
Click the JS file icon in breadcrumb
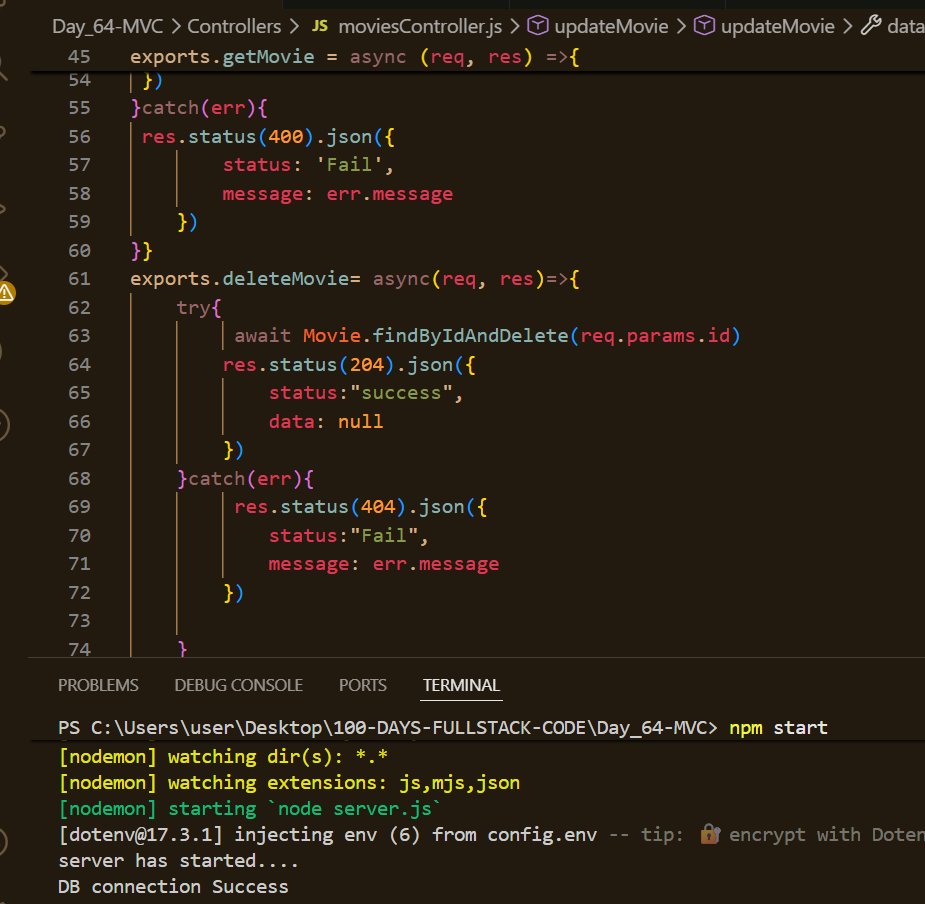[x=320, y=26]
